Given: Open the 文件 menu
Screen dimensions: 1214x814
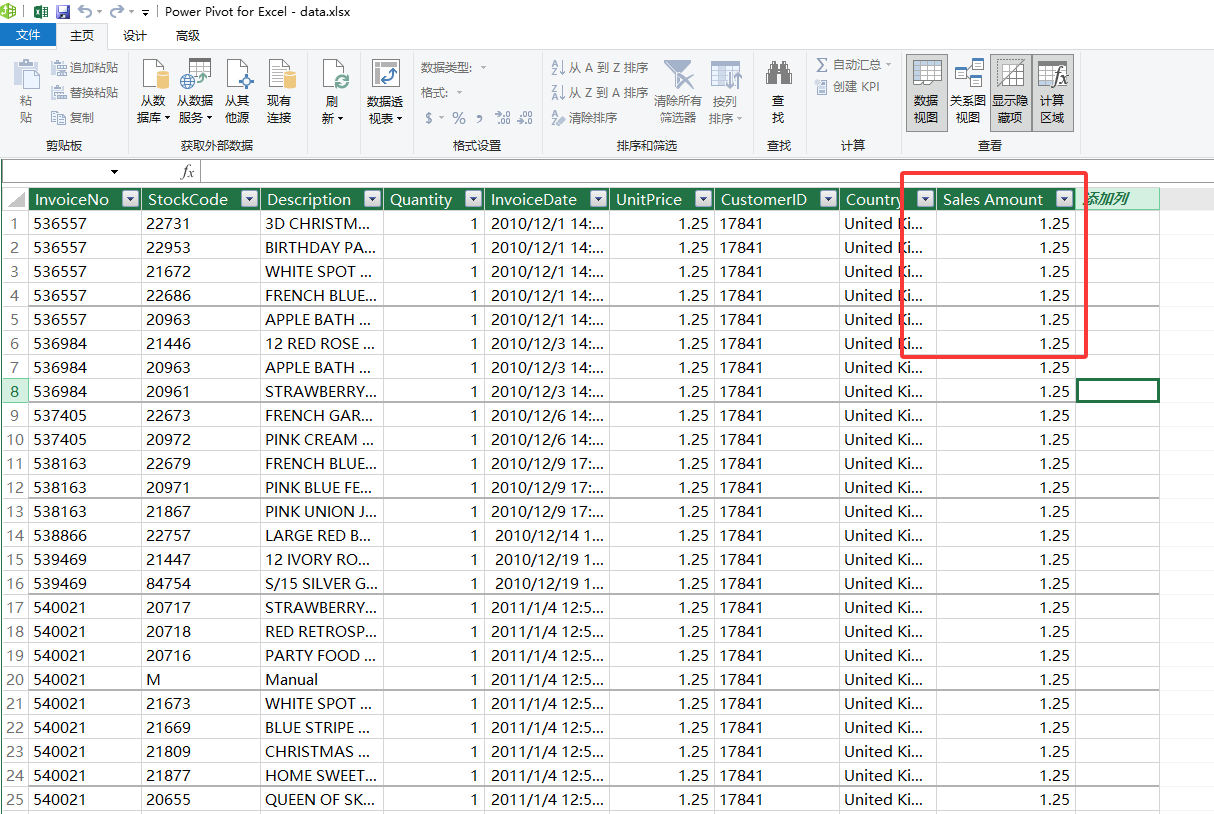Looking at the screenshot, I should (x=28, y=35).
